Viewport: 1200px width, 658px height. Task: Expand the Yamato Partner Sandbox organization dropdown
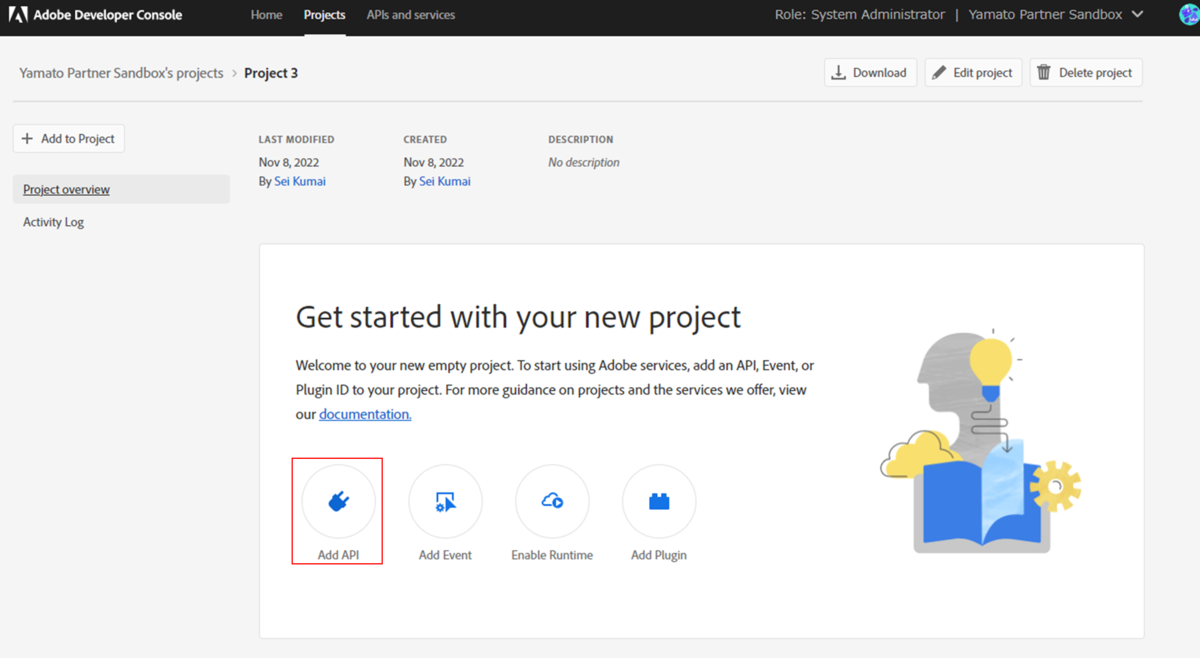click(x=1056, y=15)
